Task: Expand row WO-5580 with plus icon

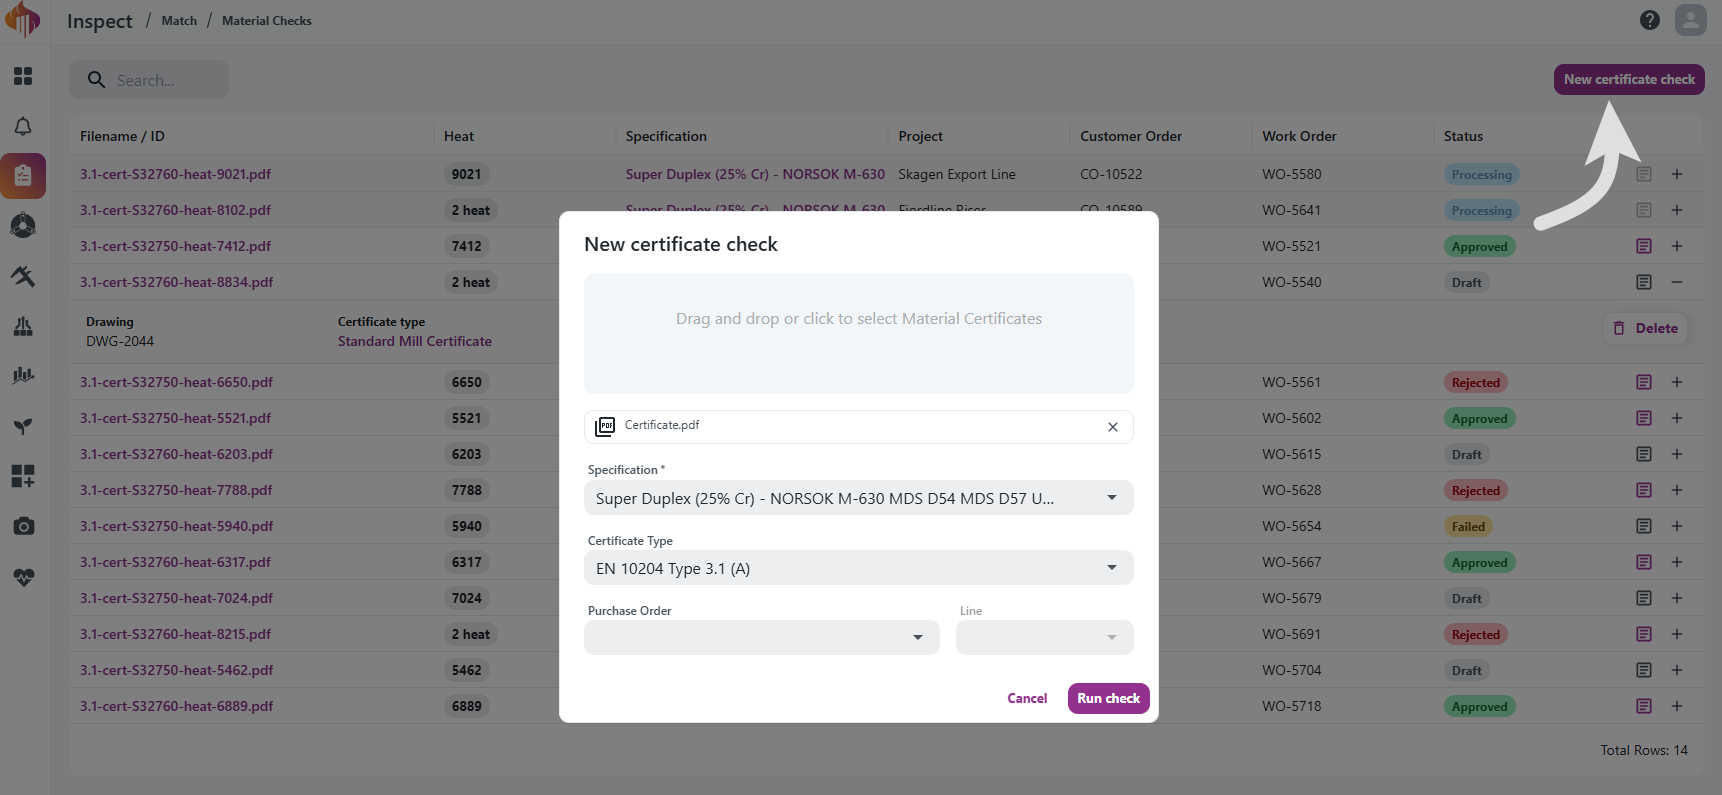Action: [x=1677, y=174]
